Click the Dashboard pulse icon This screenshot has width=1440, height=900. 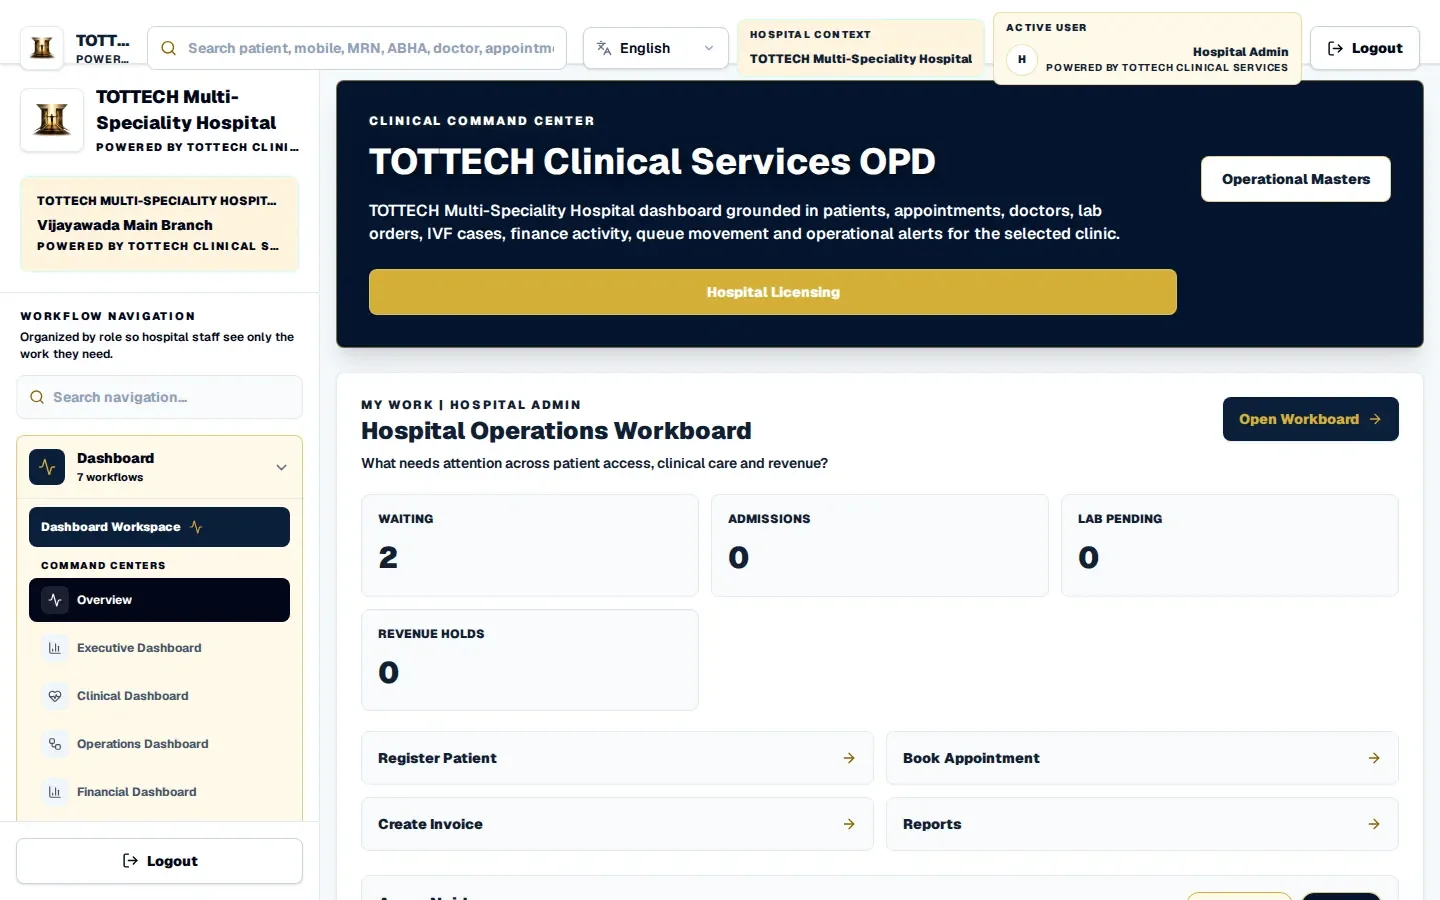tap(47, 467)
